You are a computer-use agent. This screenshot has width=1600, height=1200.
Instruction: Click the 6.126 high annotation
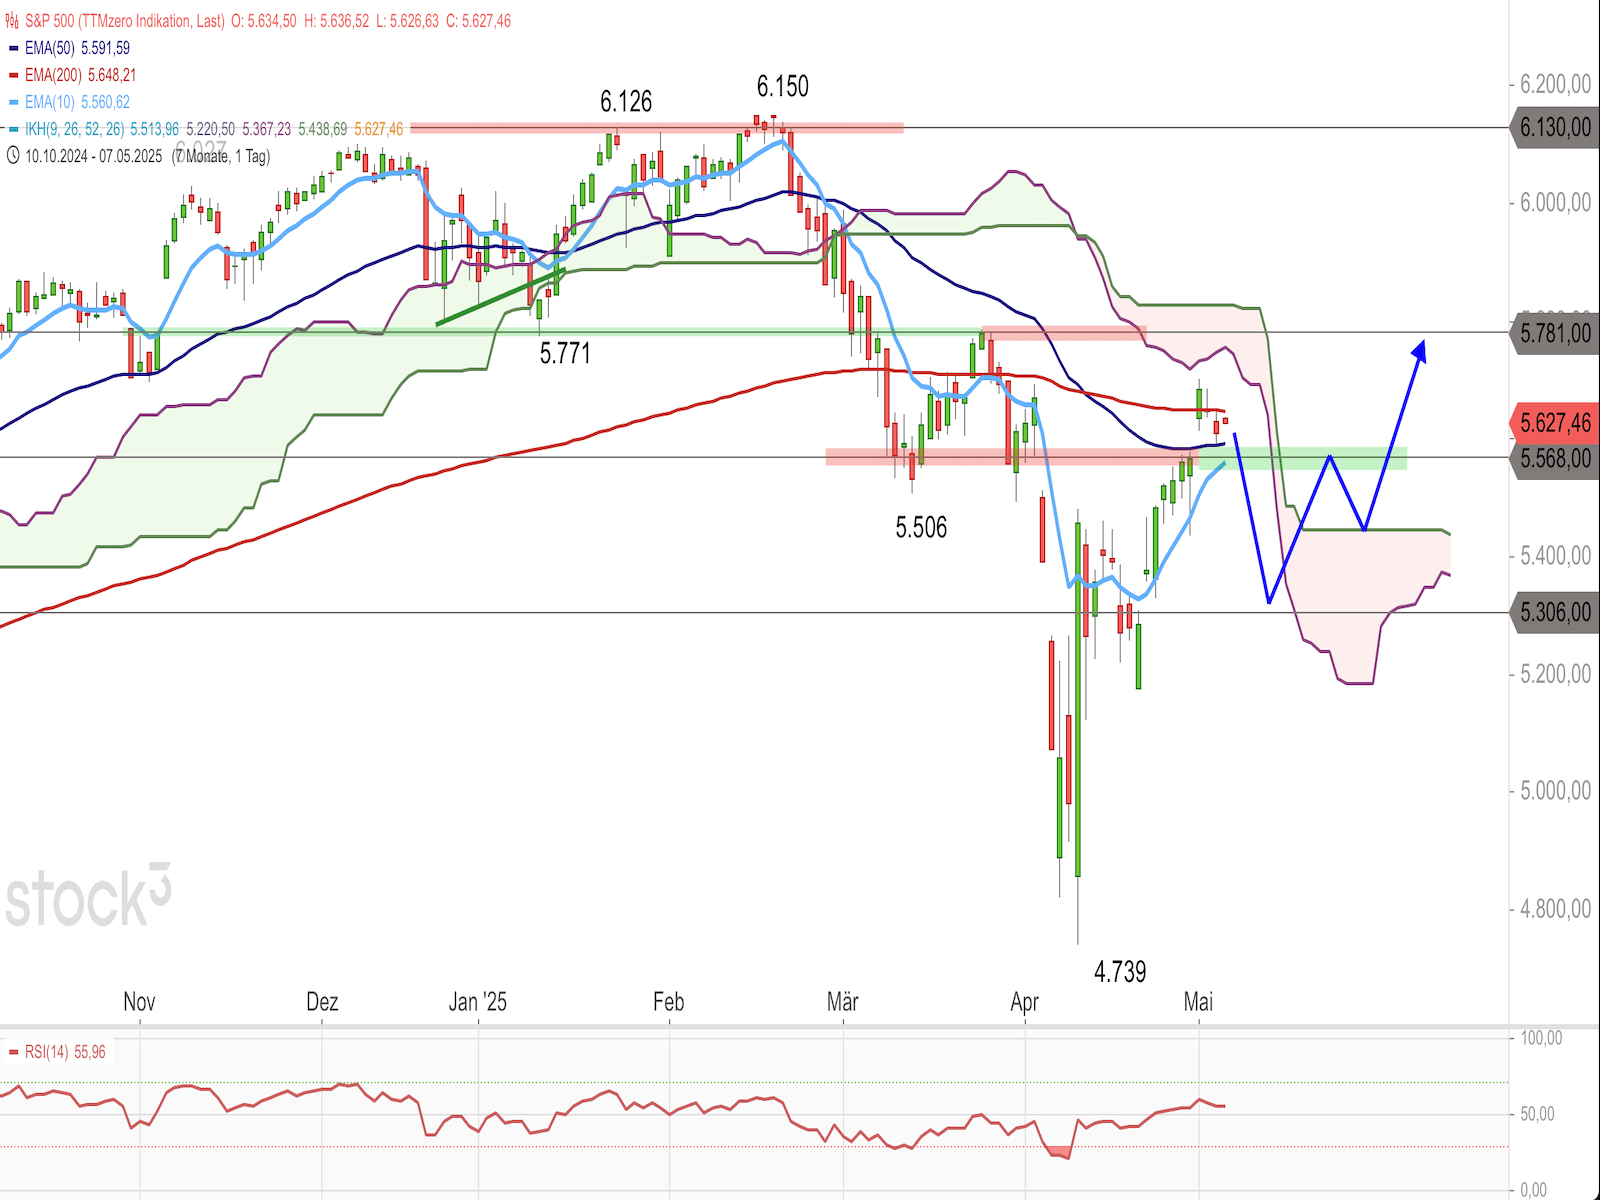[x=626, y=101]
